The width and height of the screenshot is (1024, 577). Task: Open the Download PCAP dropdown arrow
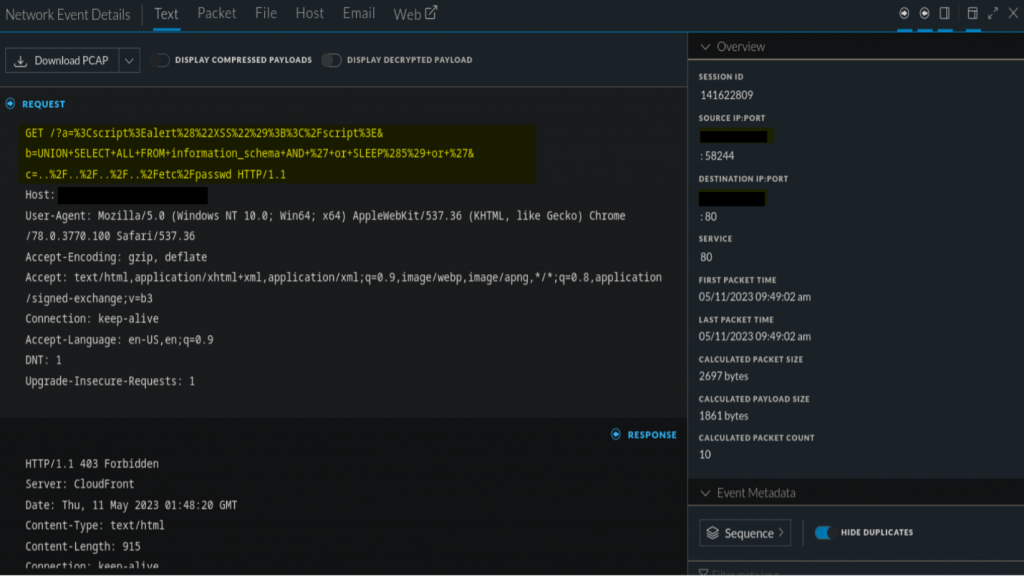(x=128, y=61)
